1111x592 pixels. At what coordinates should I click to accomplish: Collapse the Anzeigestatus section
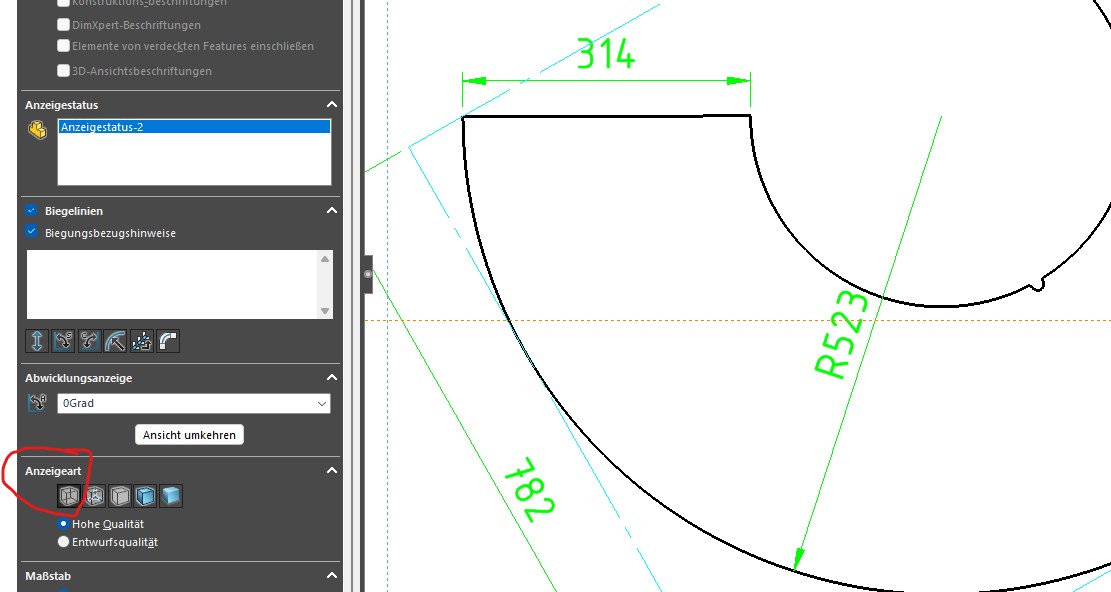click(332, 105)
